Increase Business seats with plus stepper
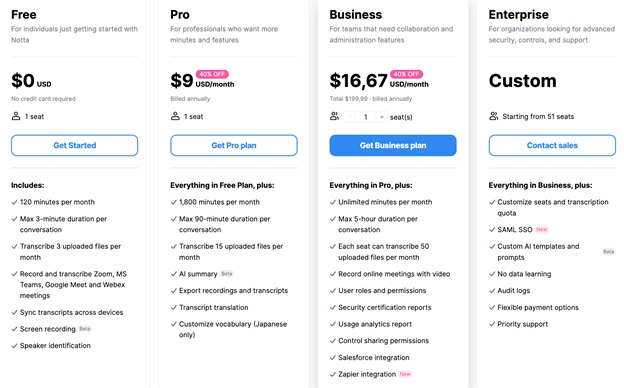This screenshot has height=388, width=624. (382, 117)
